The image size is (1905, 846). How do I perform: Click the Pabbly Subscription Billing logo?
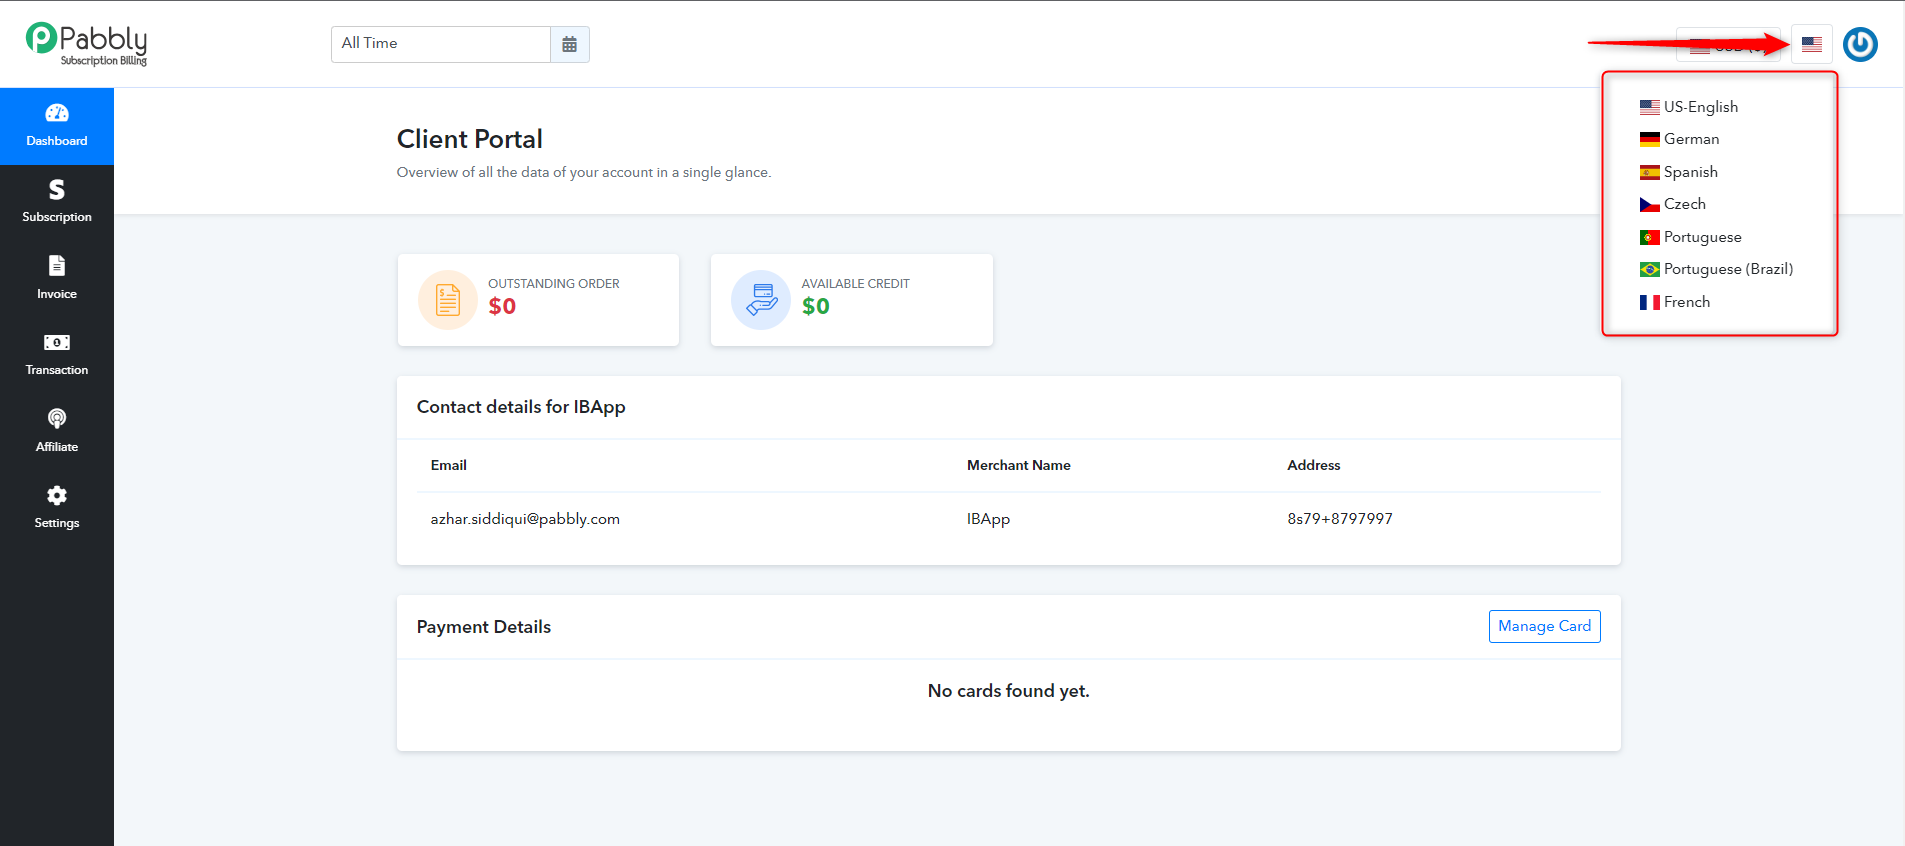click(87, 44)
